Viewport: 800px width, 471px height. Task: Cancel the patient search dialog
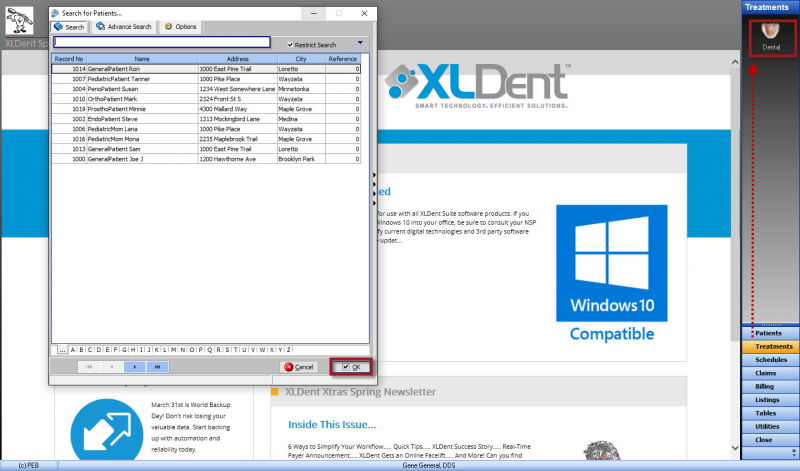299,367
